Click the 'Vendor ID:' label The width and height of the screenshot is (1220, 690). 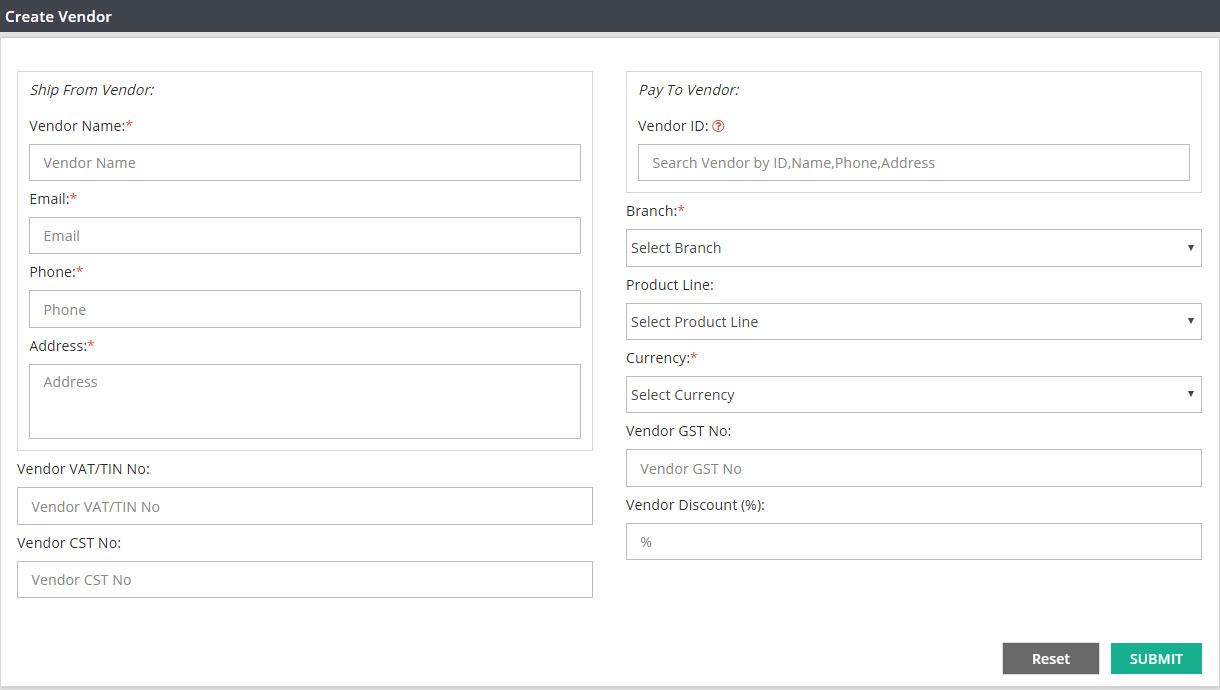coord(673,126)
